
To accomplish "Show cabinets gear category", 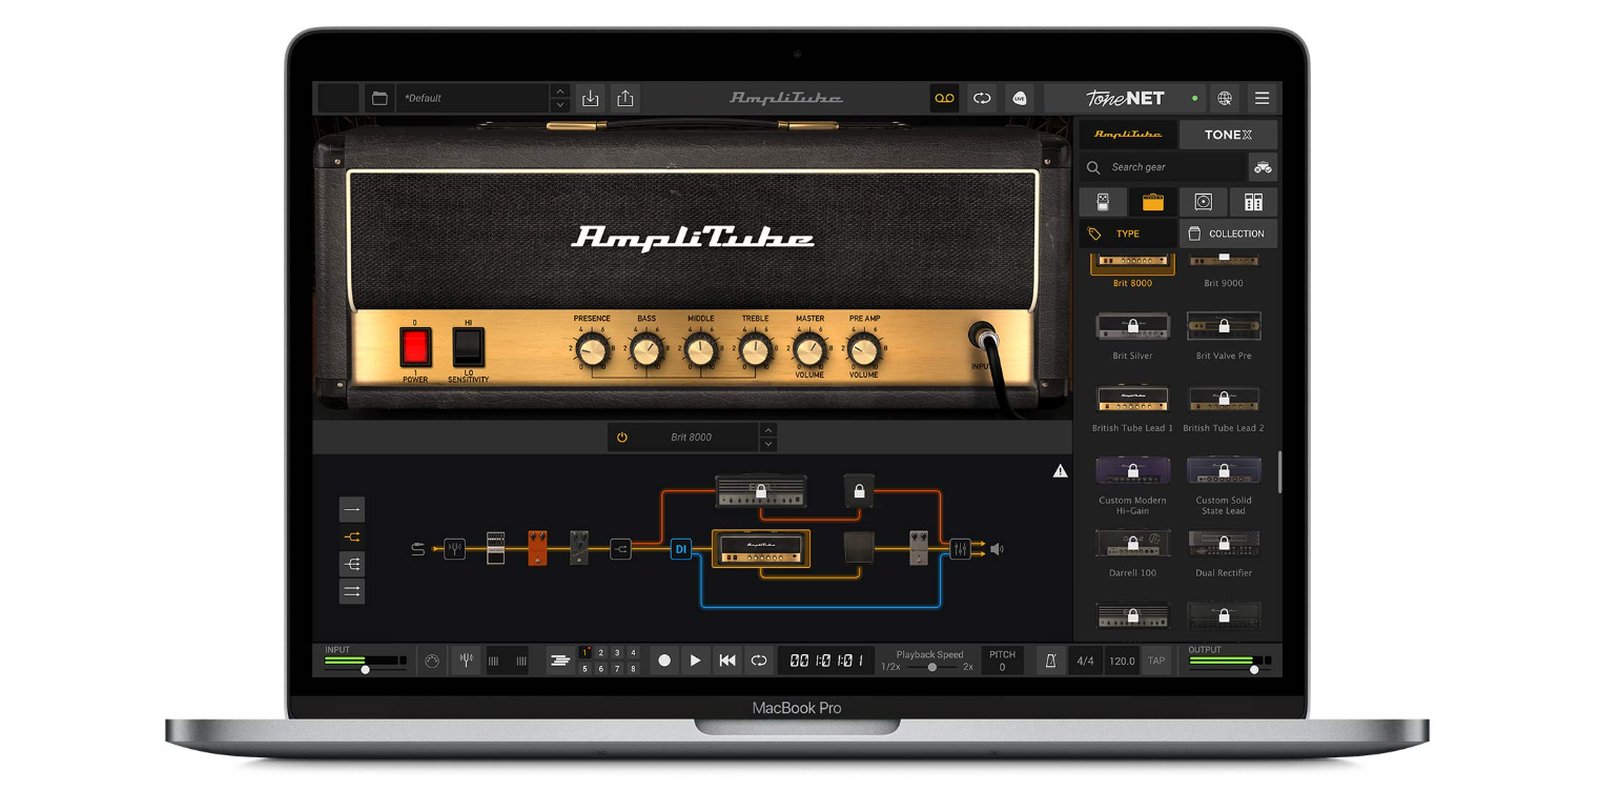I will pyautogui.click(x=1203, y=202).
